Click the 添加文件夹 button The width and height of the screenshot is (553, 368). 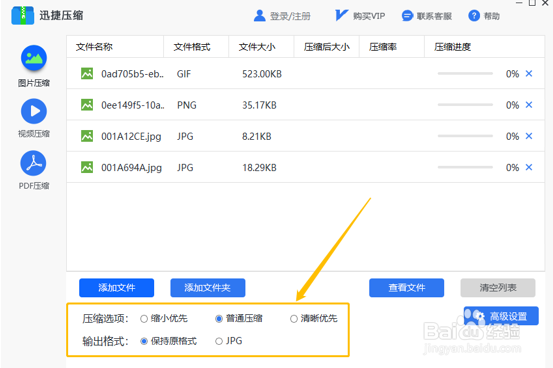tap(208, 288)
